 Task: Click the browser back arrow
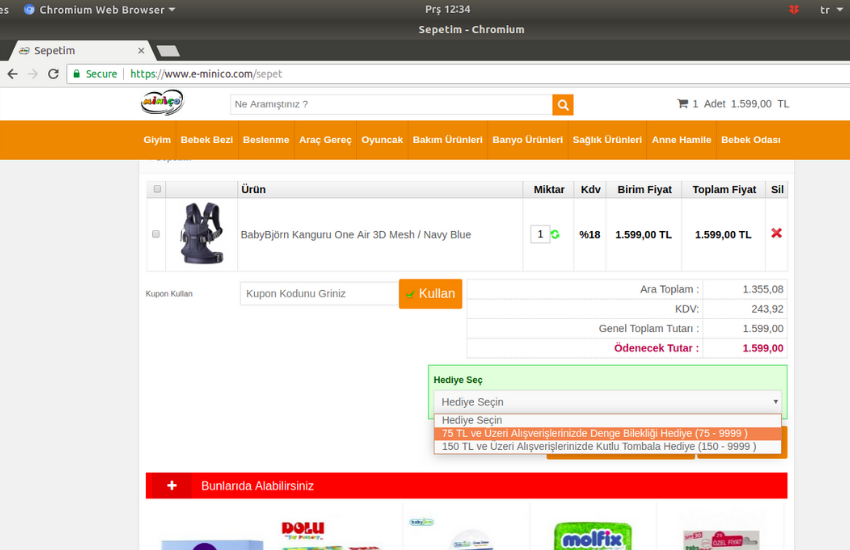pyautogui.click(x=12, y=74)
